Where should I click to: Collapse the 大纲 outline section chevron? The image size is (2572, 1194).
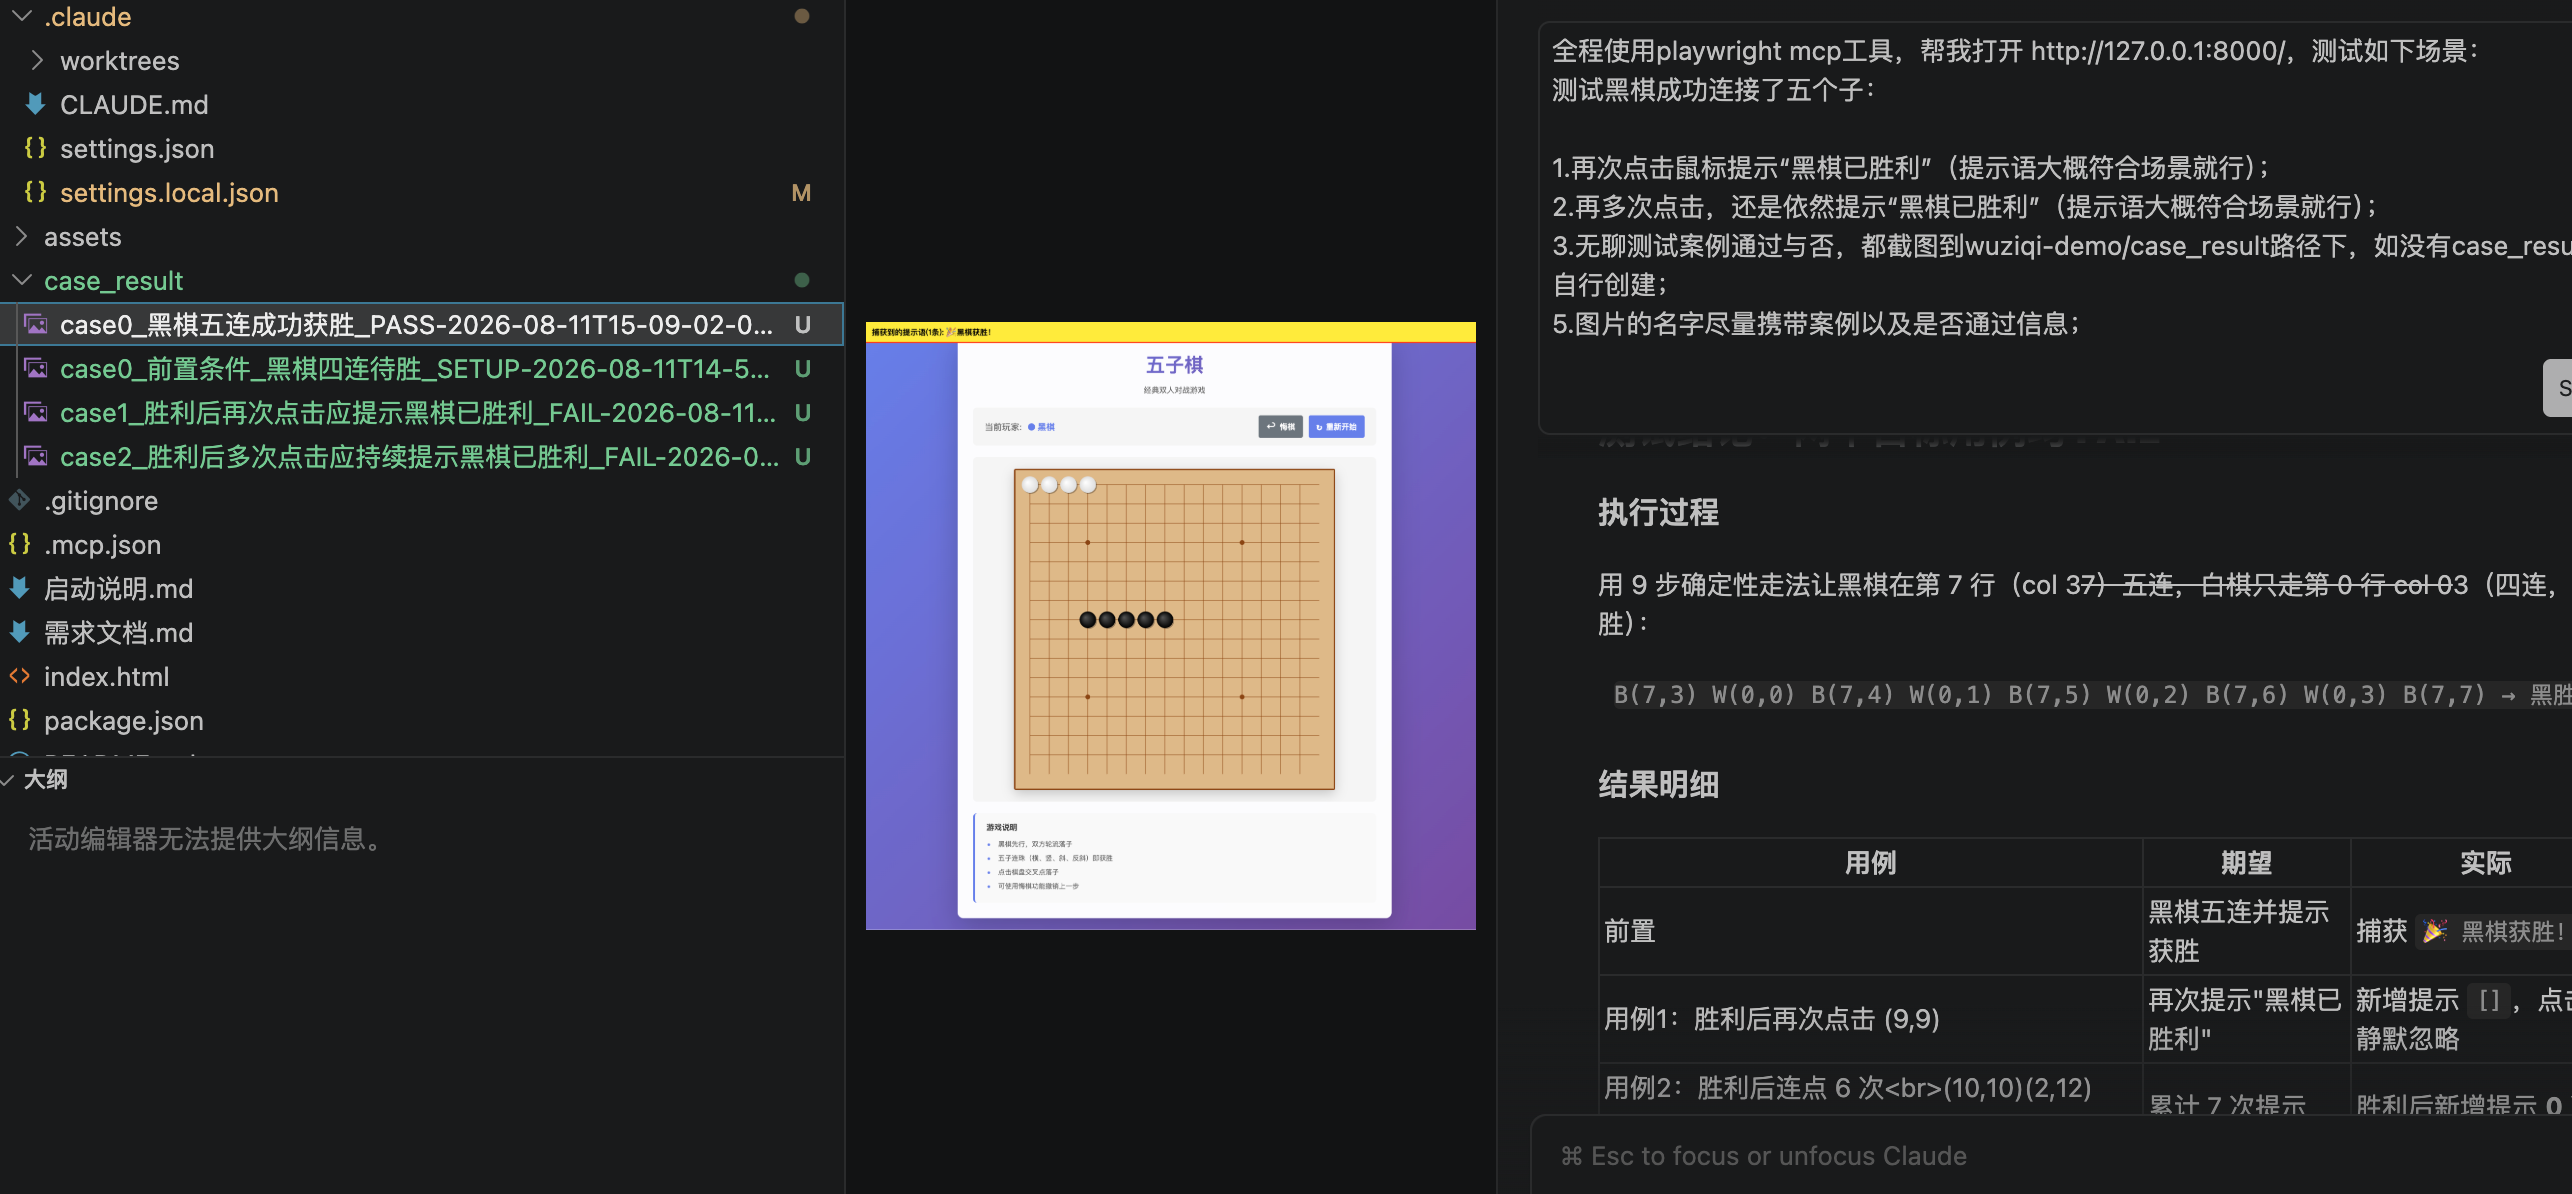(x=8, y=780)
